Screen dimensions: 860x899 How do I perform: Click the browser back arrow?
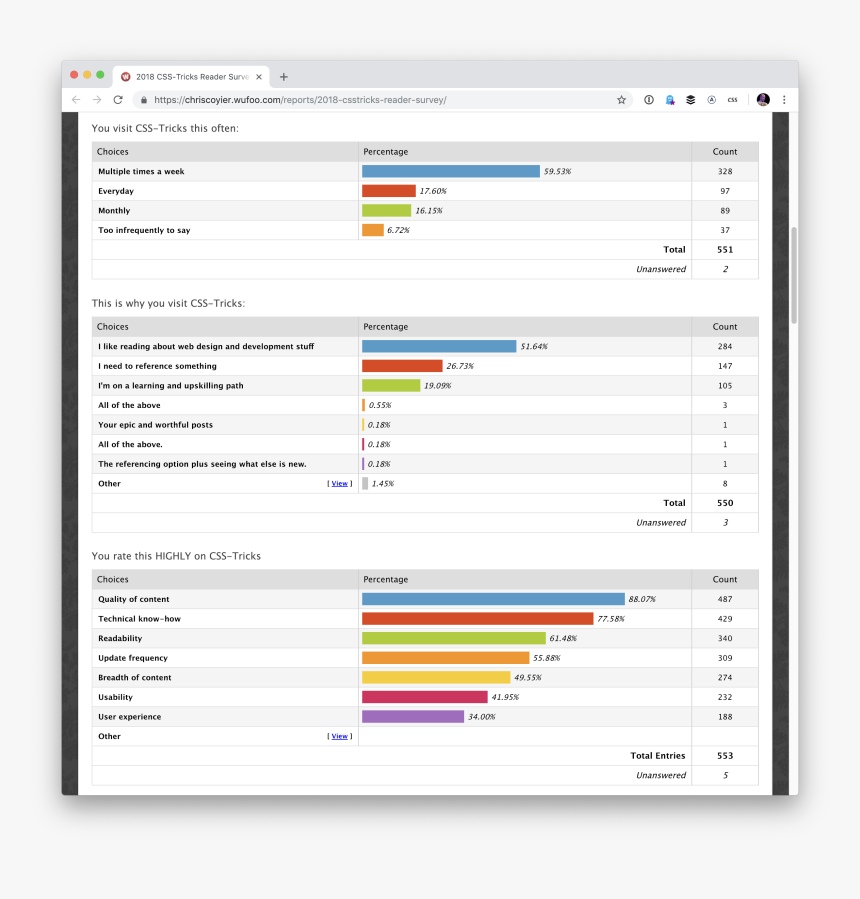76,100
